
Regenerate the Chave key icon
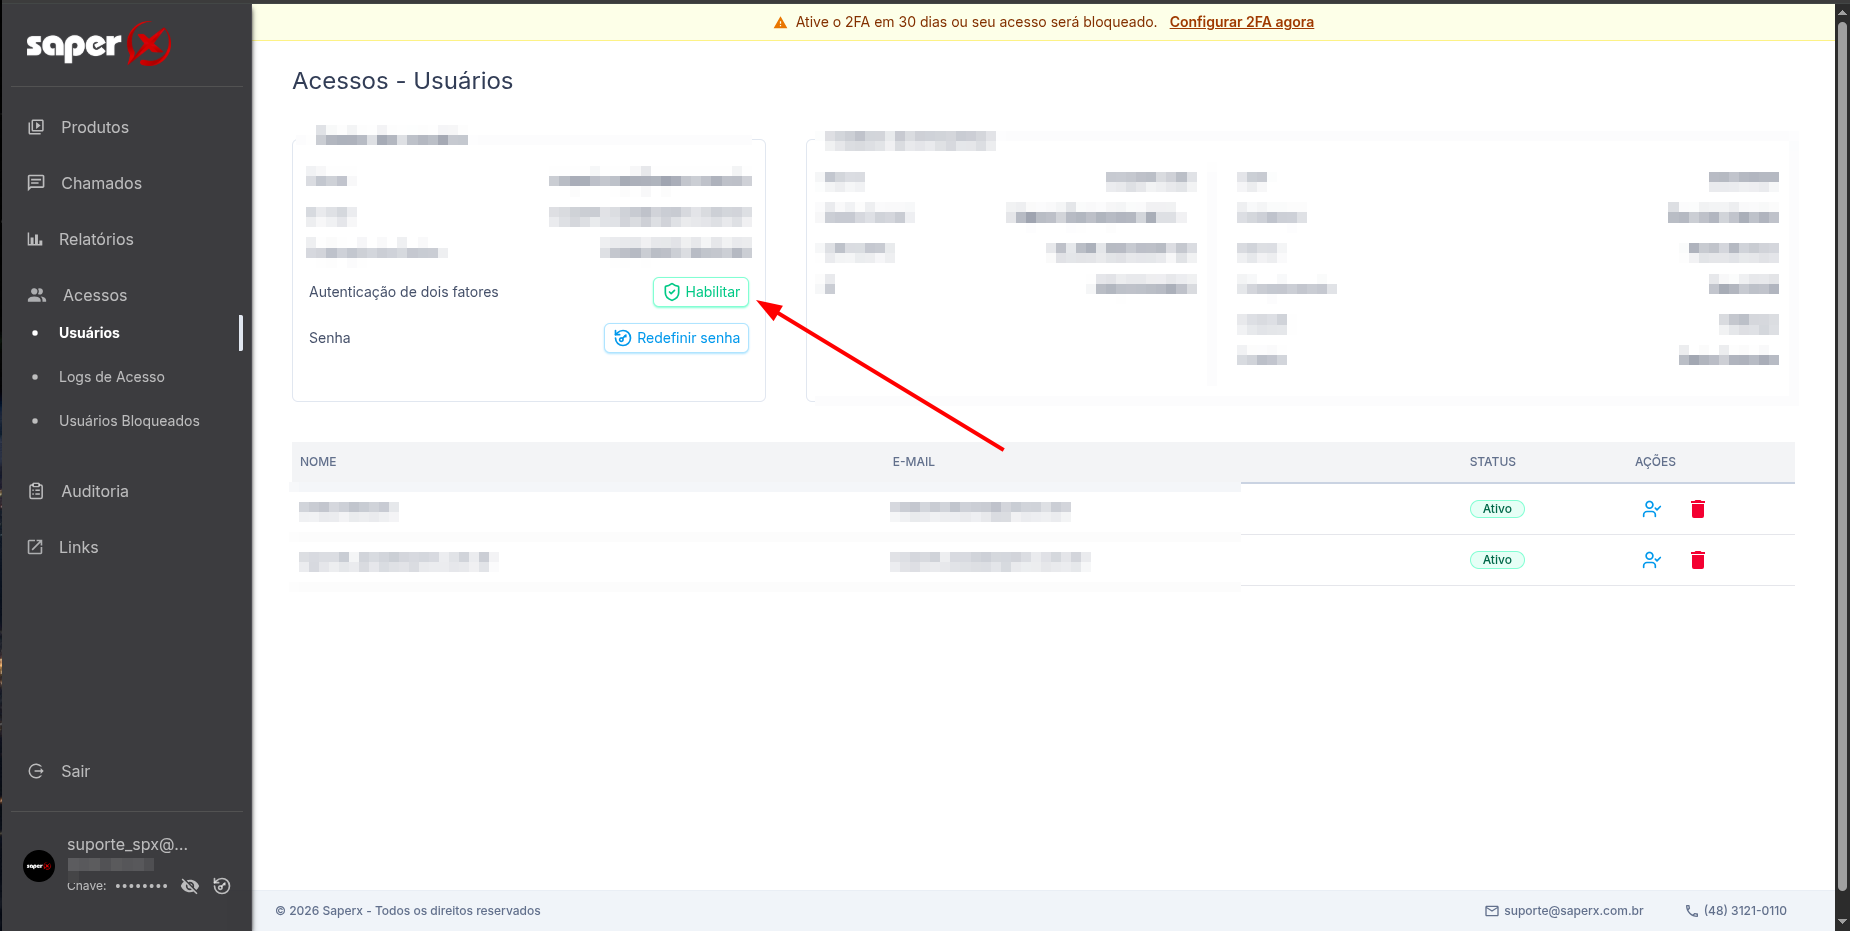pyautogui.click(x=222, y=886)
